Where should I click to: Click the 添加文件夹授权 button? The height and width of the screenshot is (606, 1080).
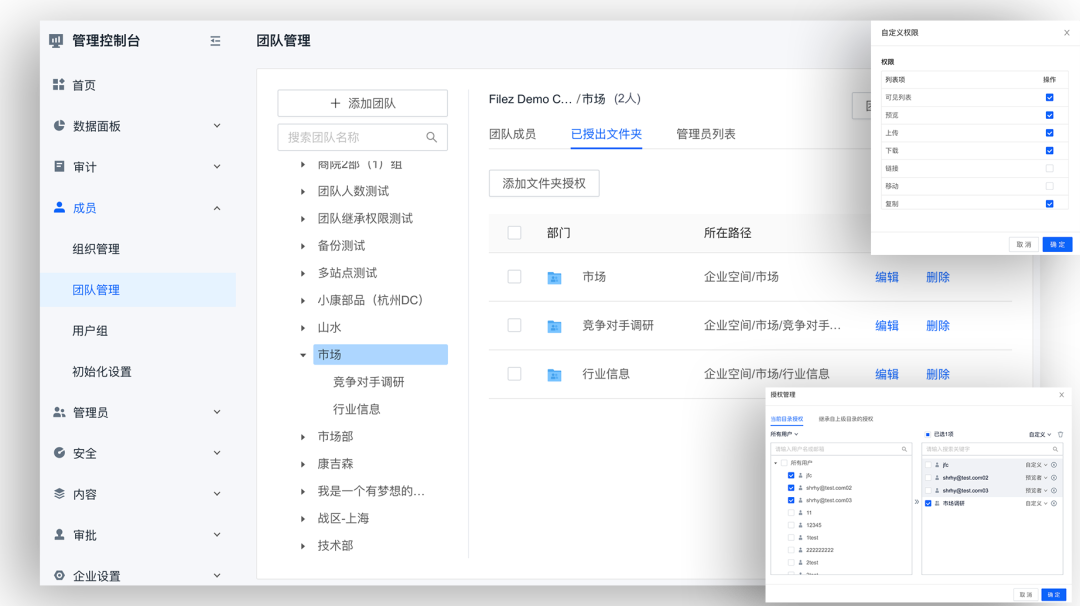click(544, 183)
